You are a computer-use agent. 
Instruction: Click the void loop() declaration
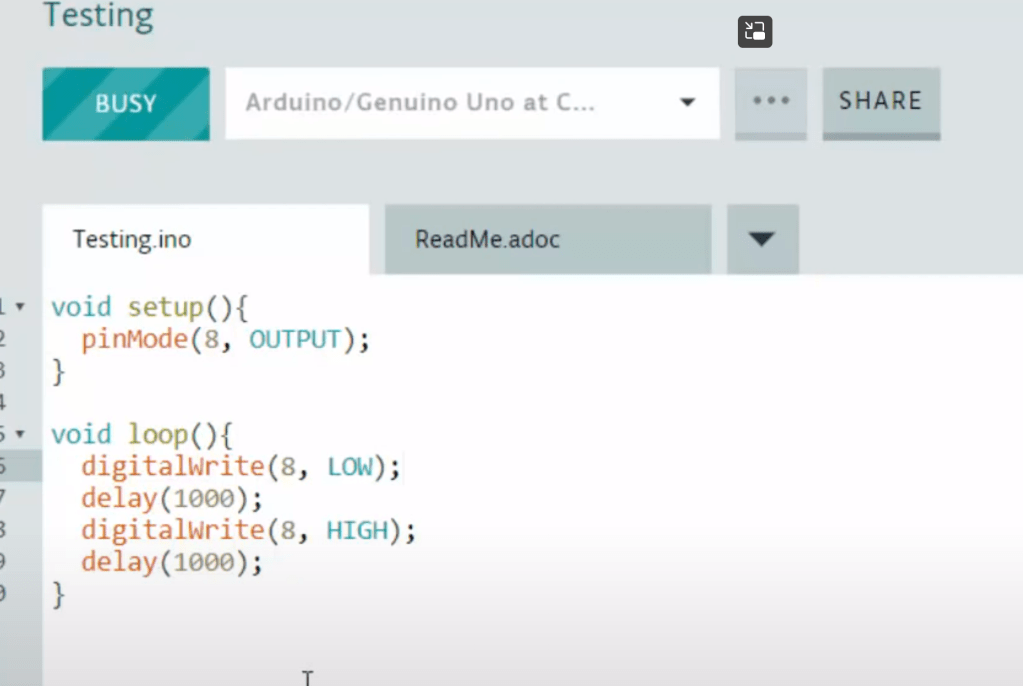[141, 435]
